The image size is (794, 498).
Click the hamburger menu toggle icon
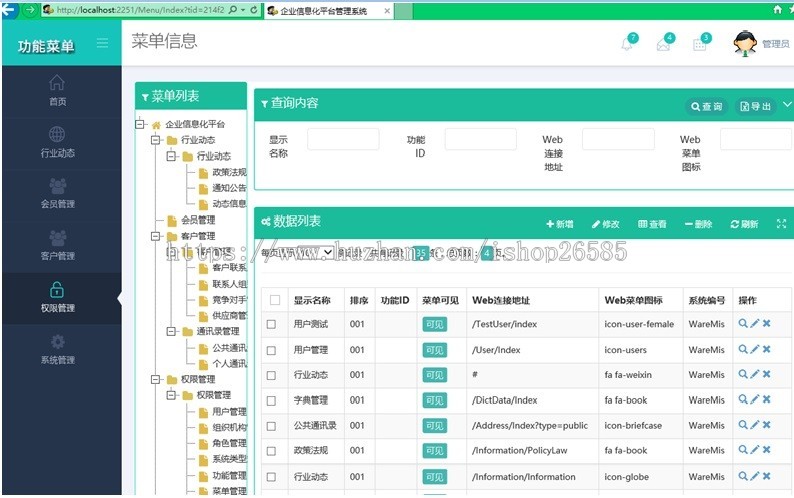coord(102,43)
